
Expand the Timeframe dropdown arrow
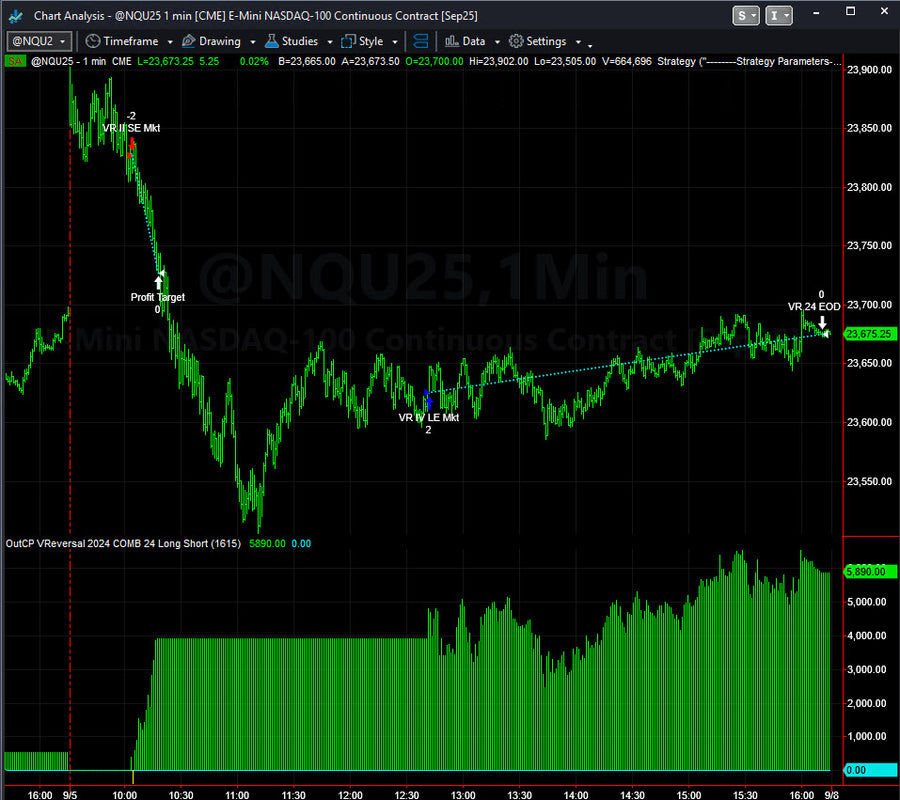170,42
